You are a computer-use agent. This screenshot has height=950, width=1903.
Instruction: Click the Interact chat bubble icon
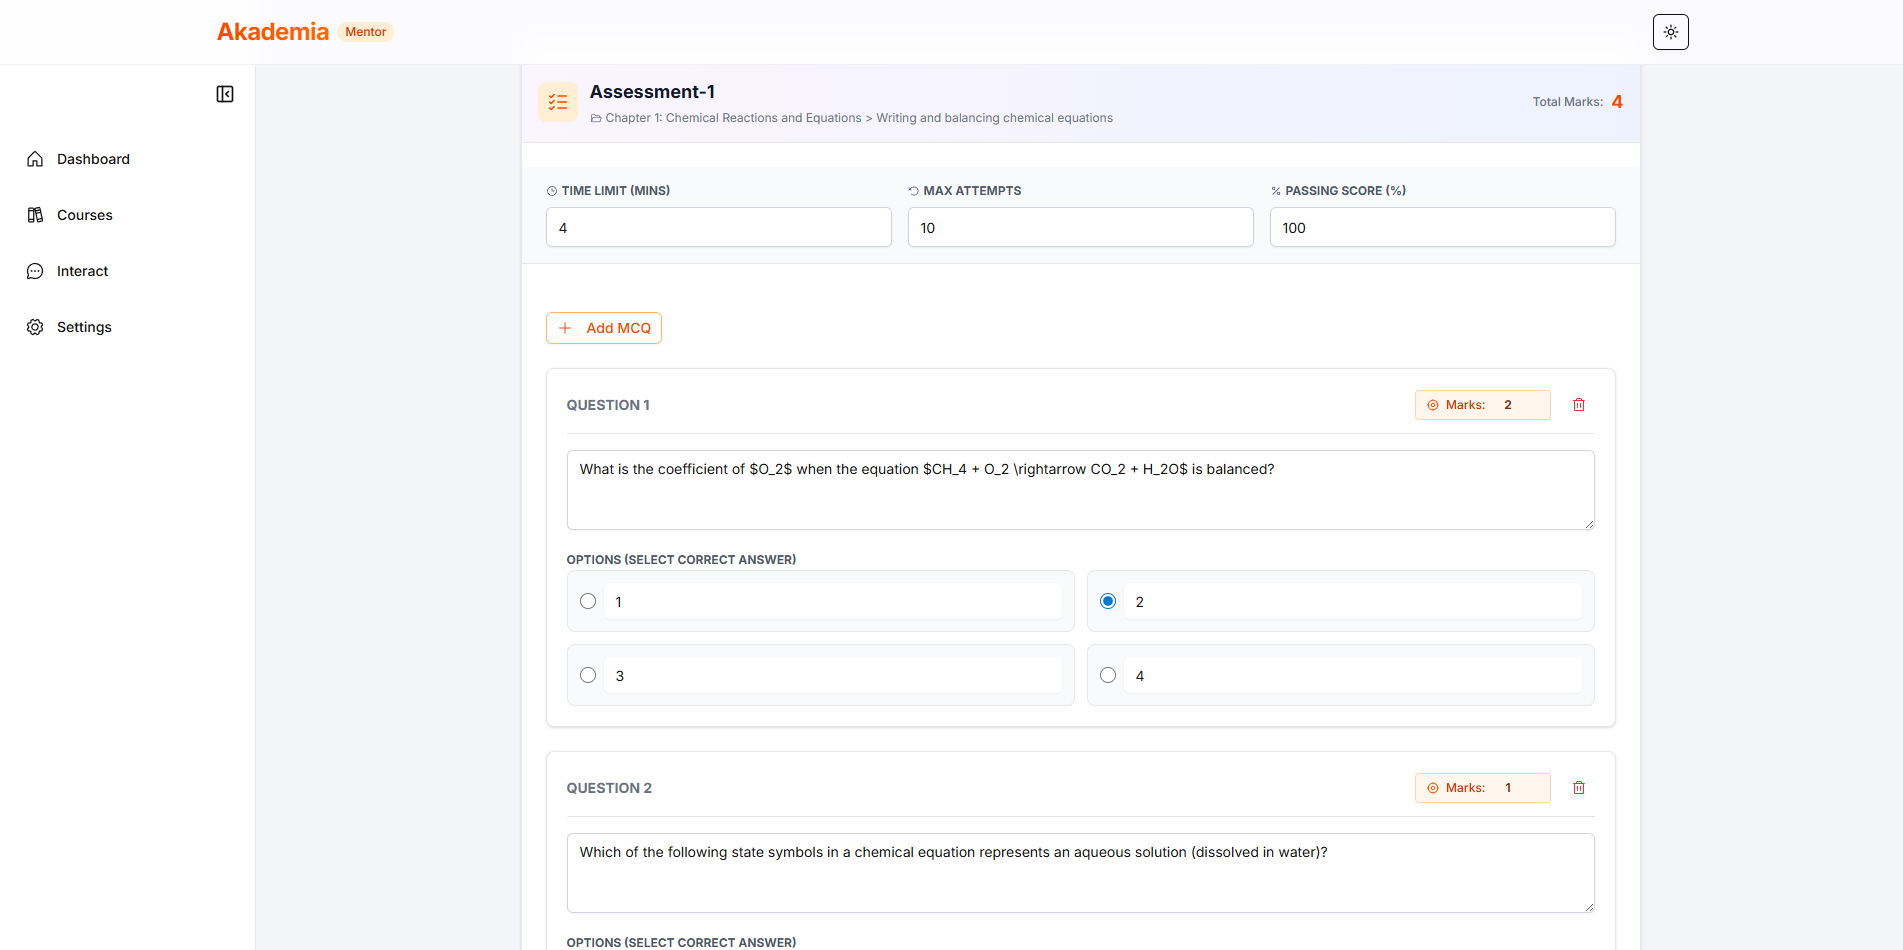tap(35, 271)
